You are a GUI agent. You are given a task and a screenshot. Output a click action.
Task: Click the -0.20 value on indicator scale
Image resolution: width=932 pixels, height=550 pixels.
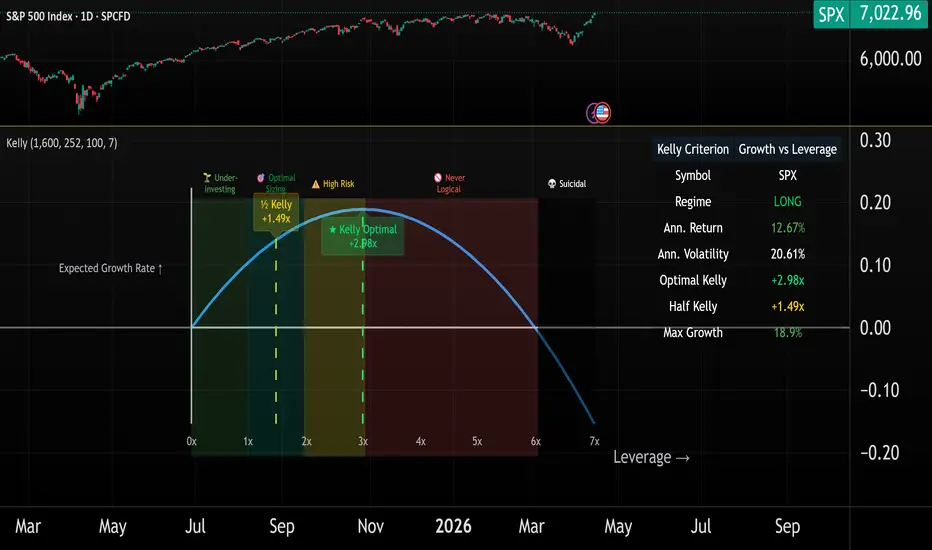point(880,452)
